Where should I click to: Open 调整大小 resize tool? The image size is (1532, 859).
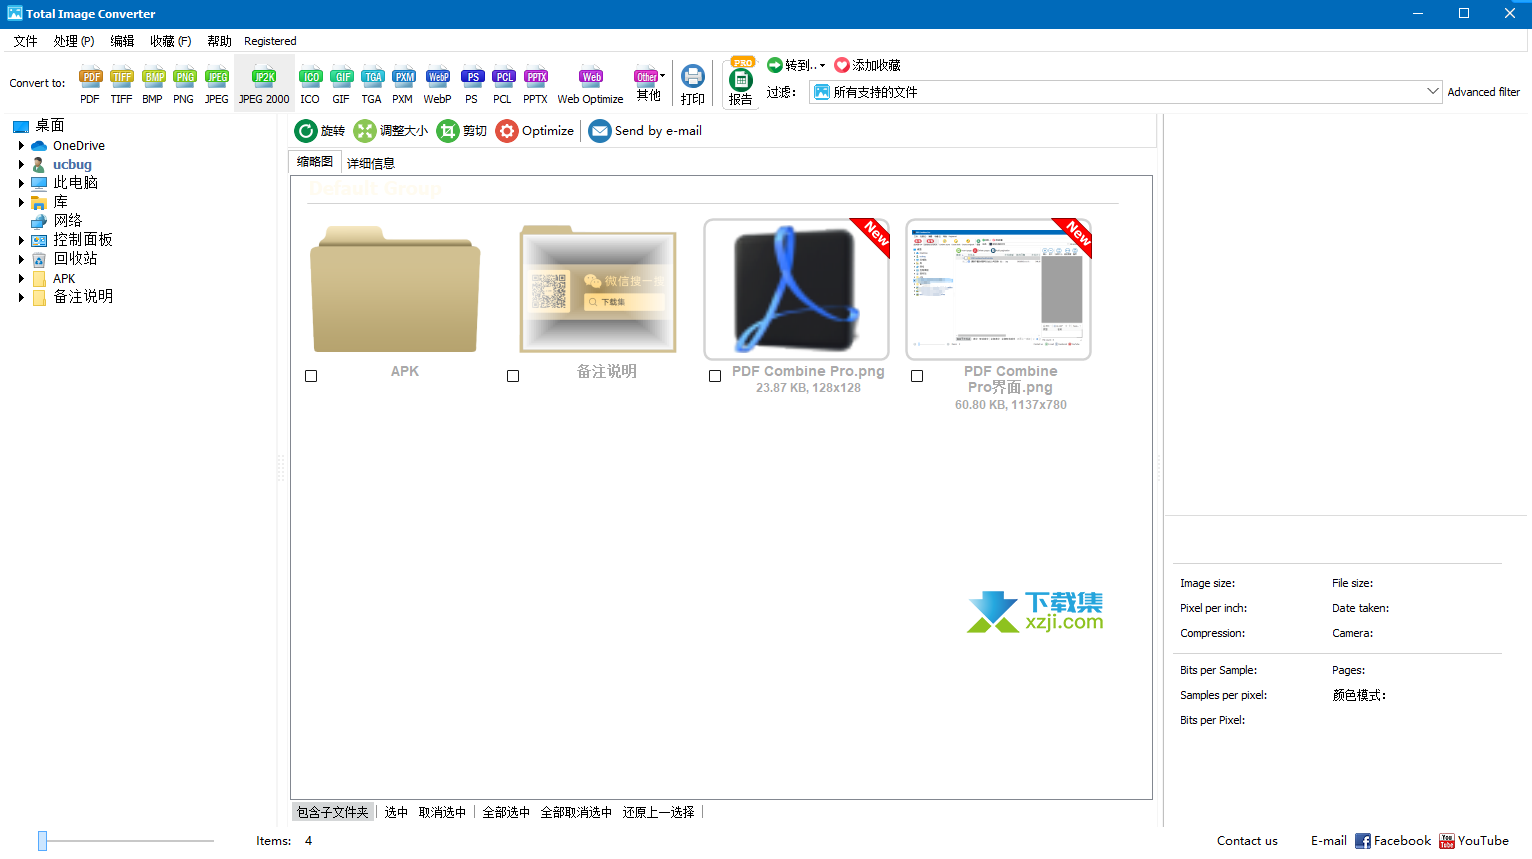click(391, 131)
